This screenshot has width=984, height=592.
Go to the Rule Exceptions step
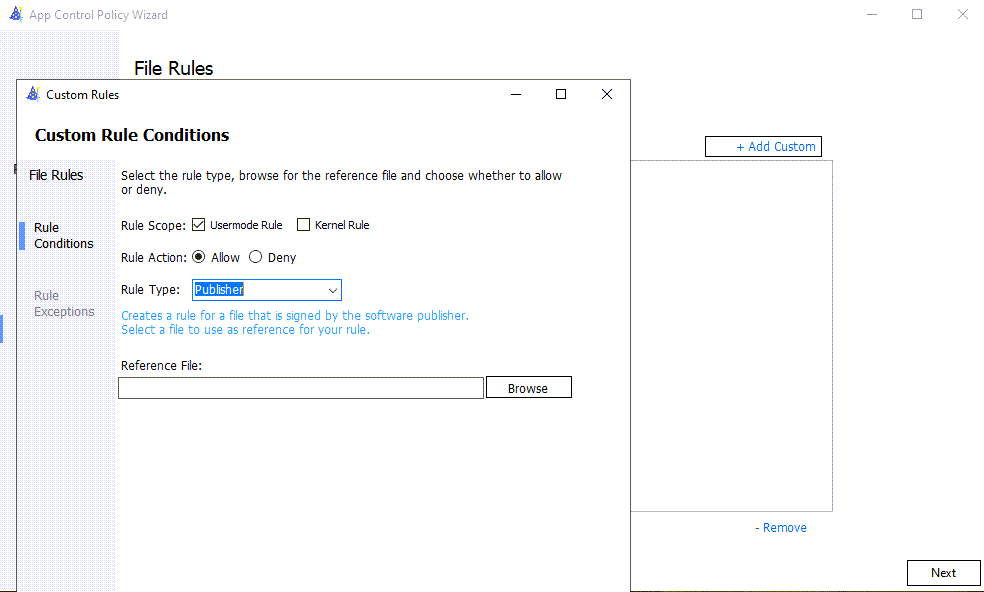coord(63,303)
